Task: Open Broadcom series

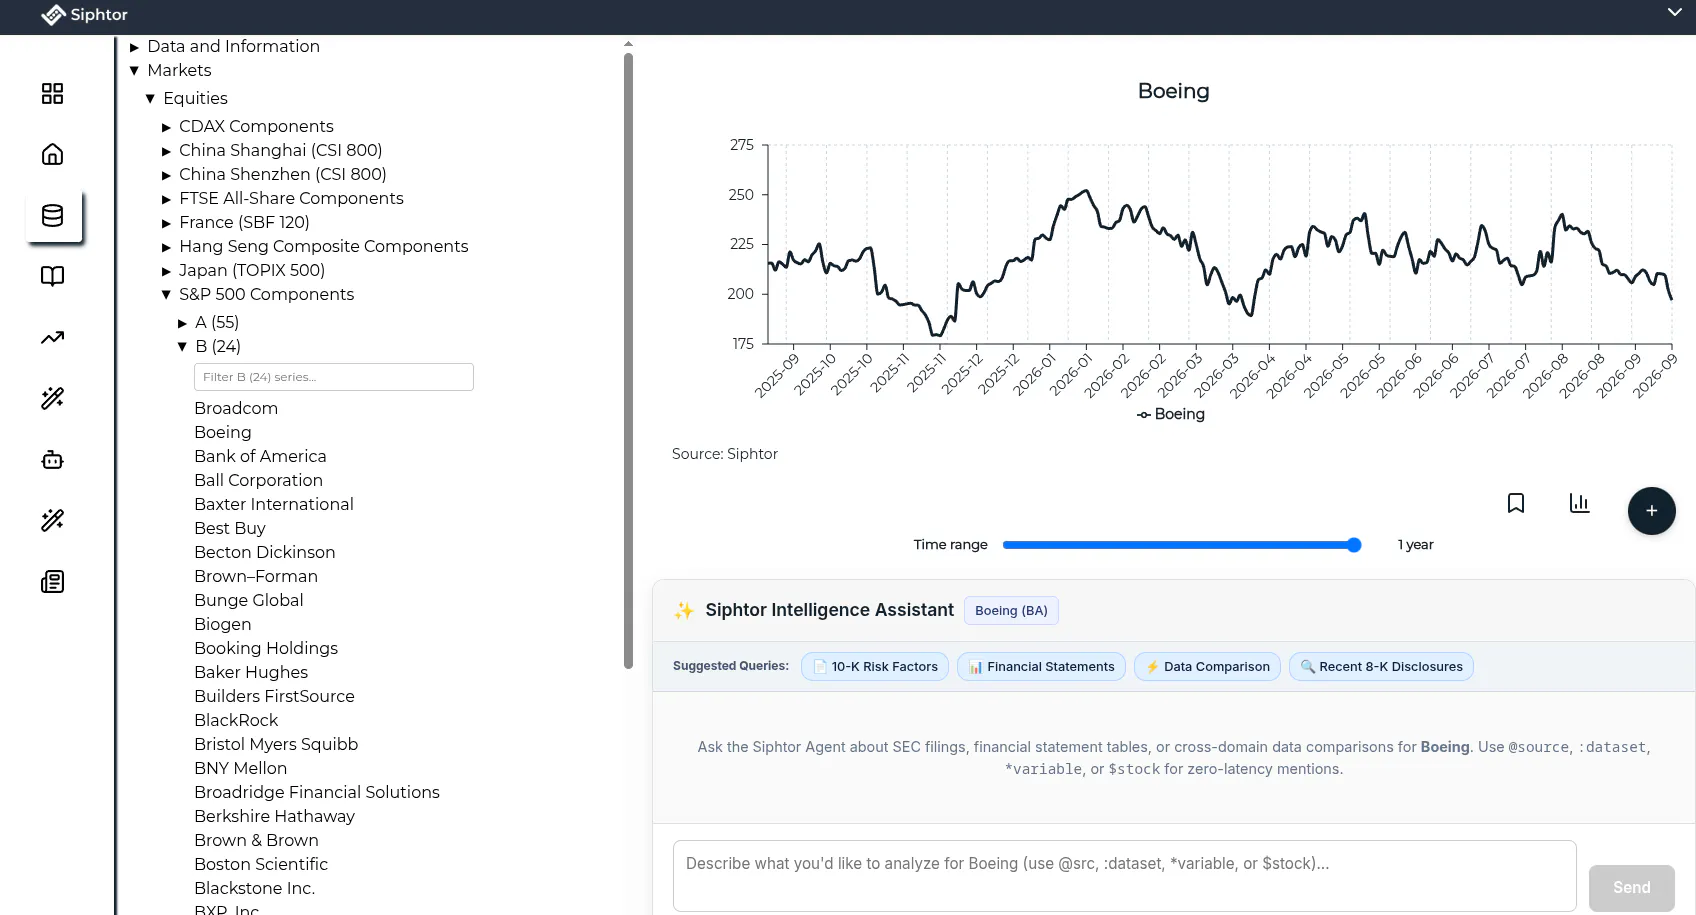Action: [236, 408]
